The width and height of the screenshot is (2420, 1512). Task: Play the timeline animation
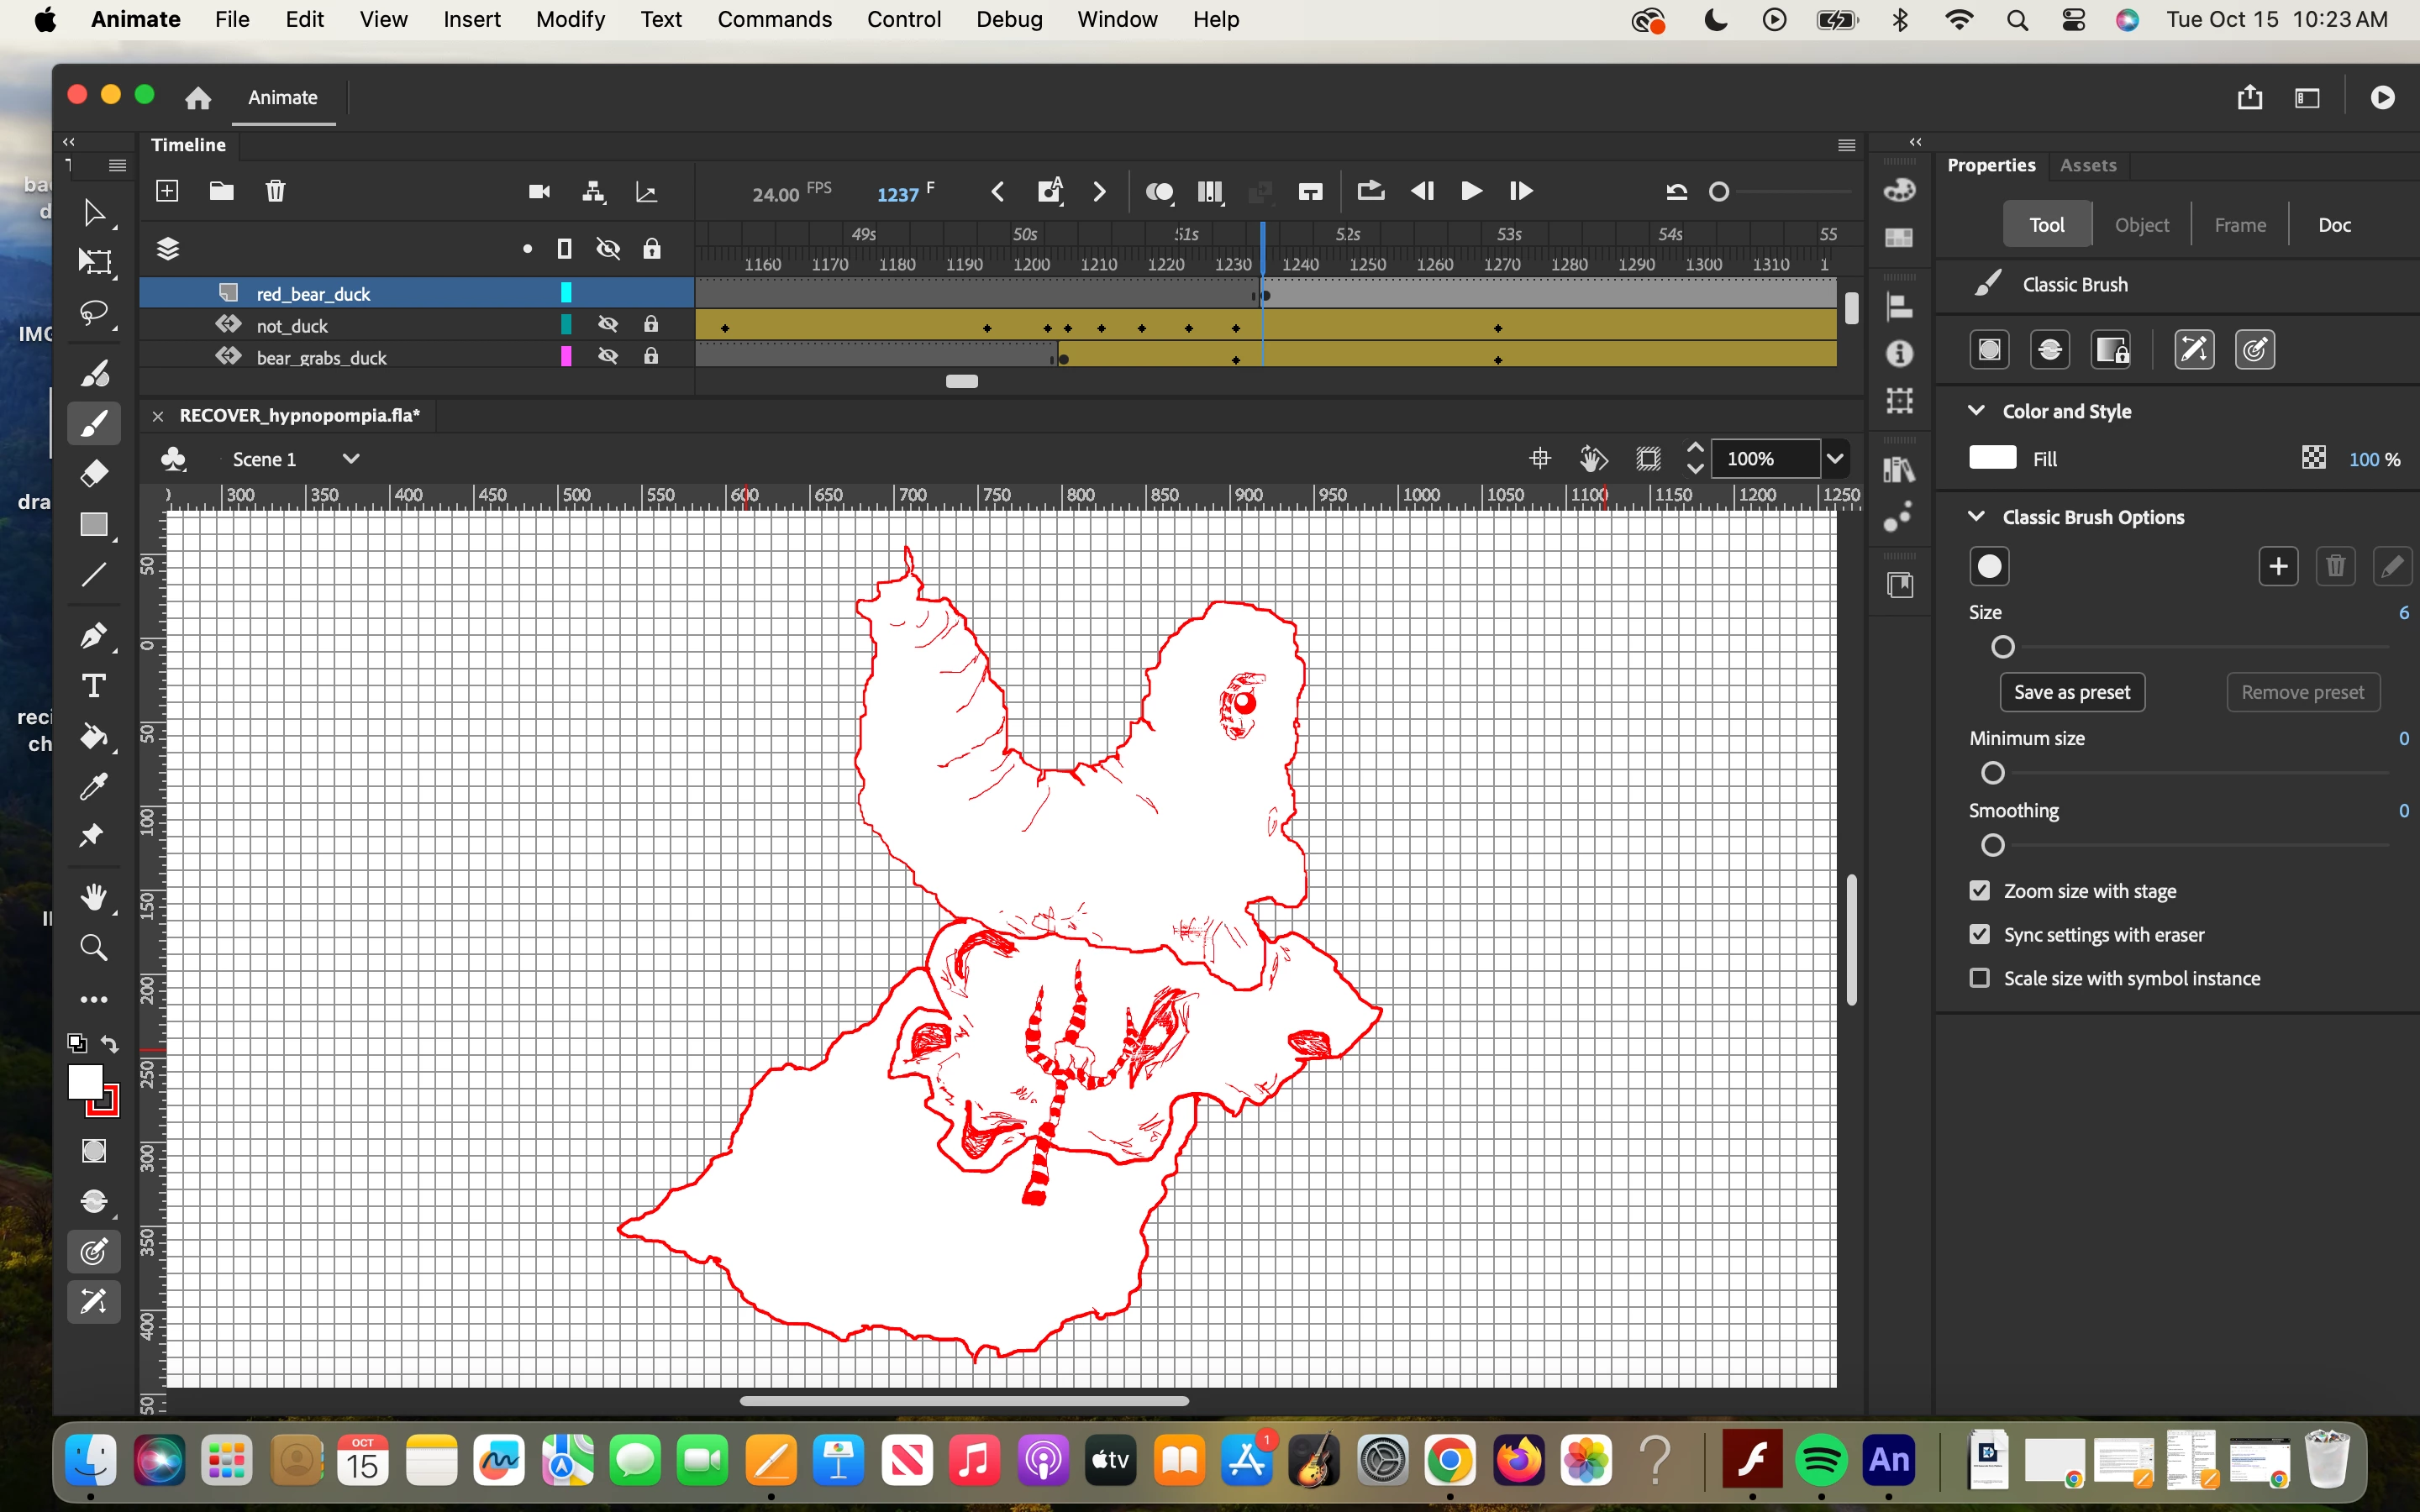[1471, 191]
